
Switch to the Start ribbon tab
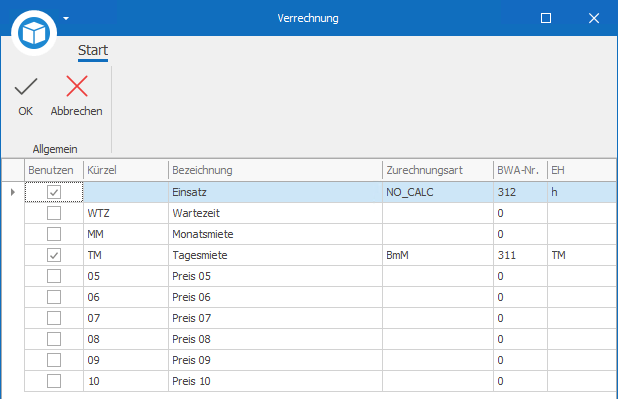click(x=93, y=50)
